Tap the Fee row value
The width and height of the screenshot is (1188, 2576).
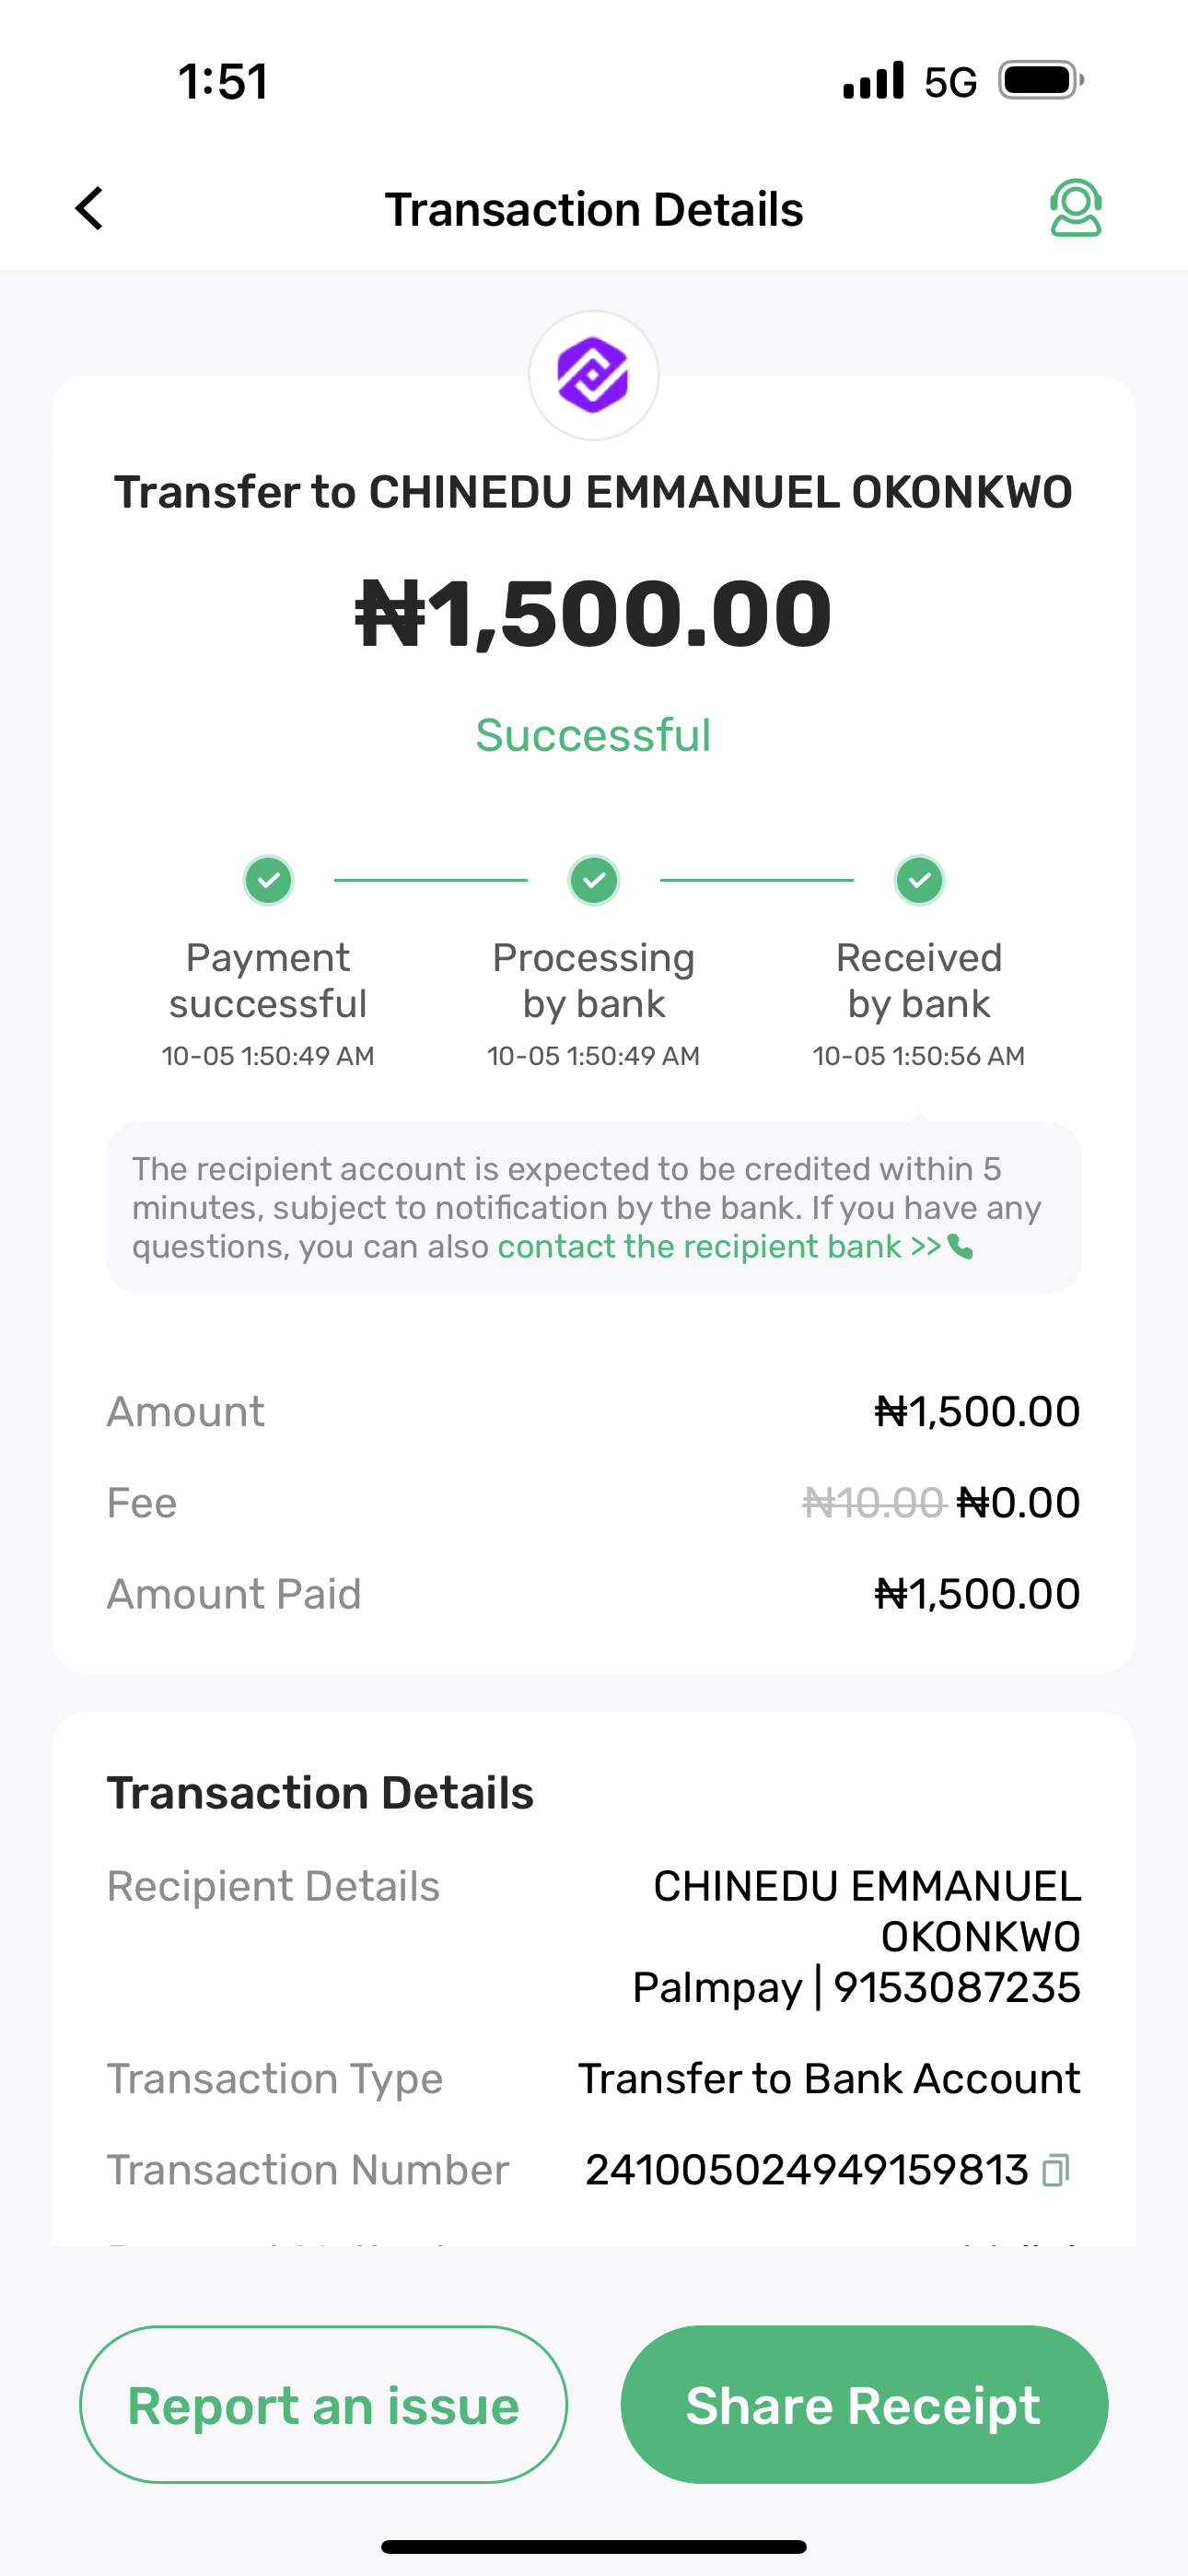coord(1018,1503)
